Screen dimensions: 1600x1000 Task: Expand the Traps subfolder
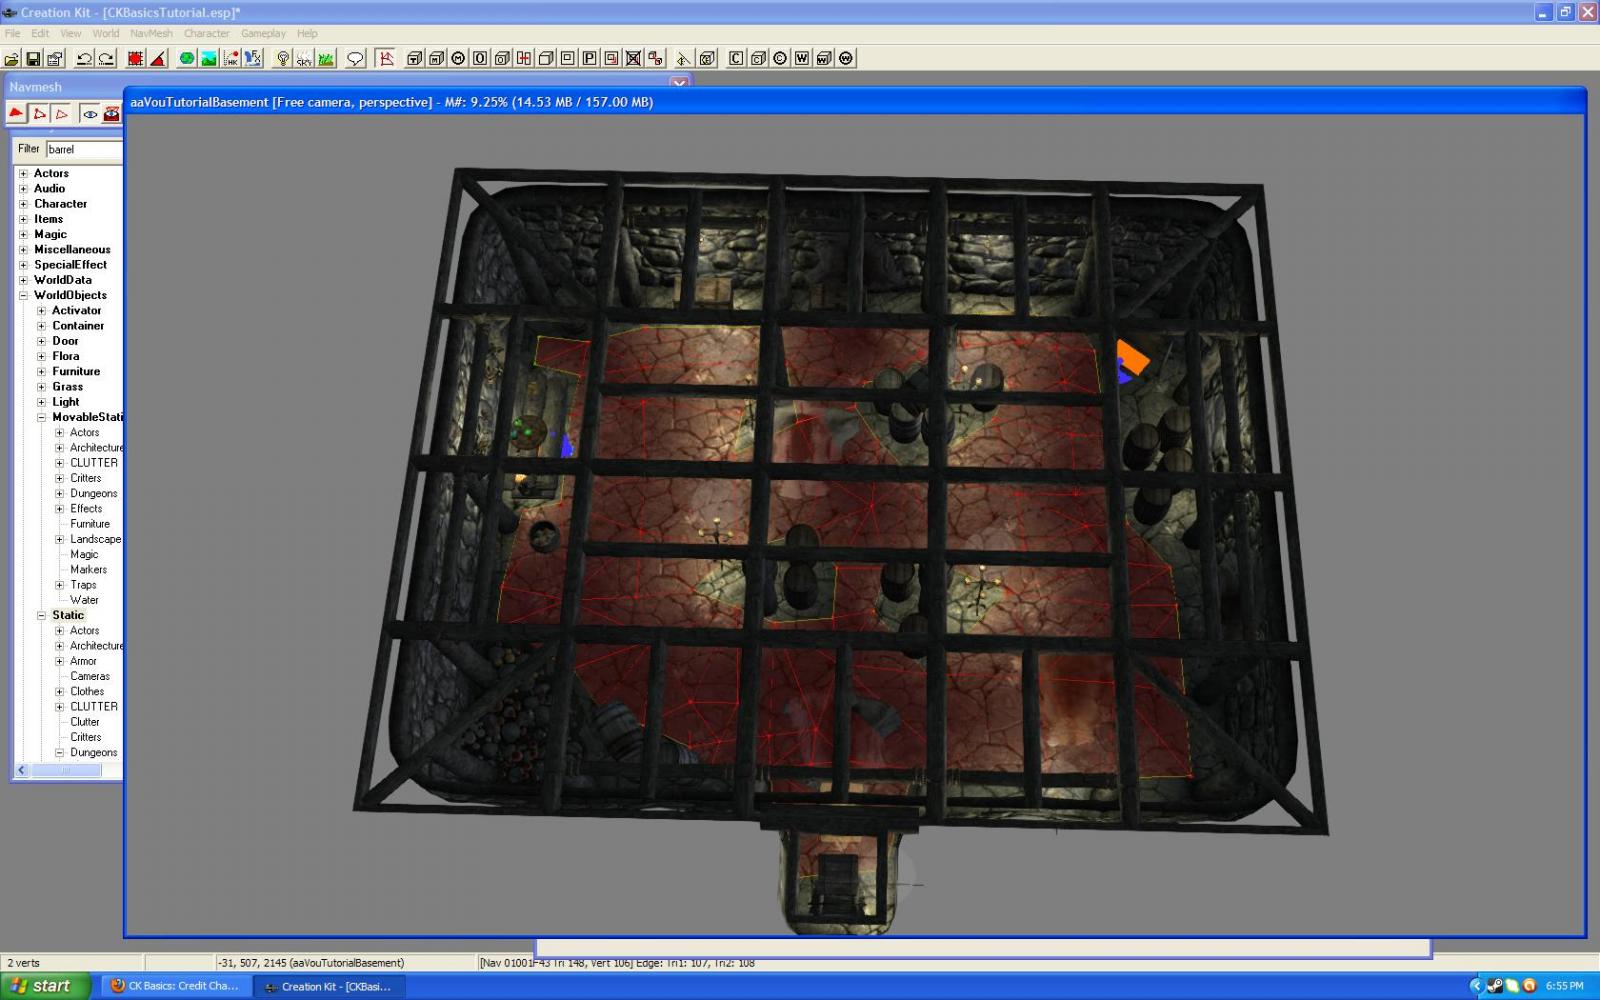(59, 585)
